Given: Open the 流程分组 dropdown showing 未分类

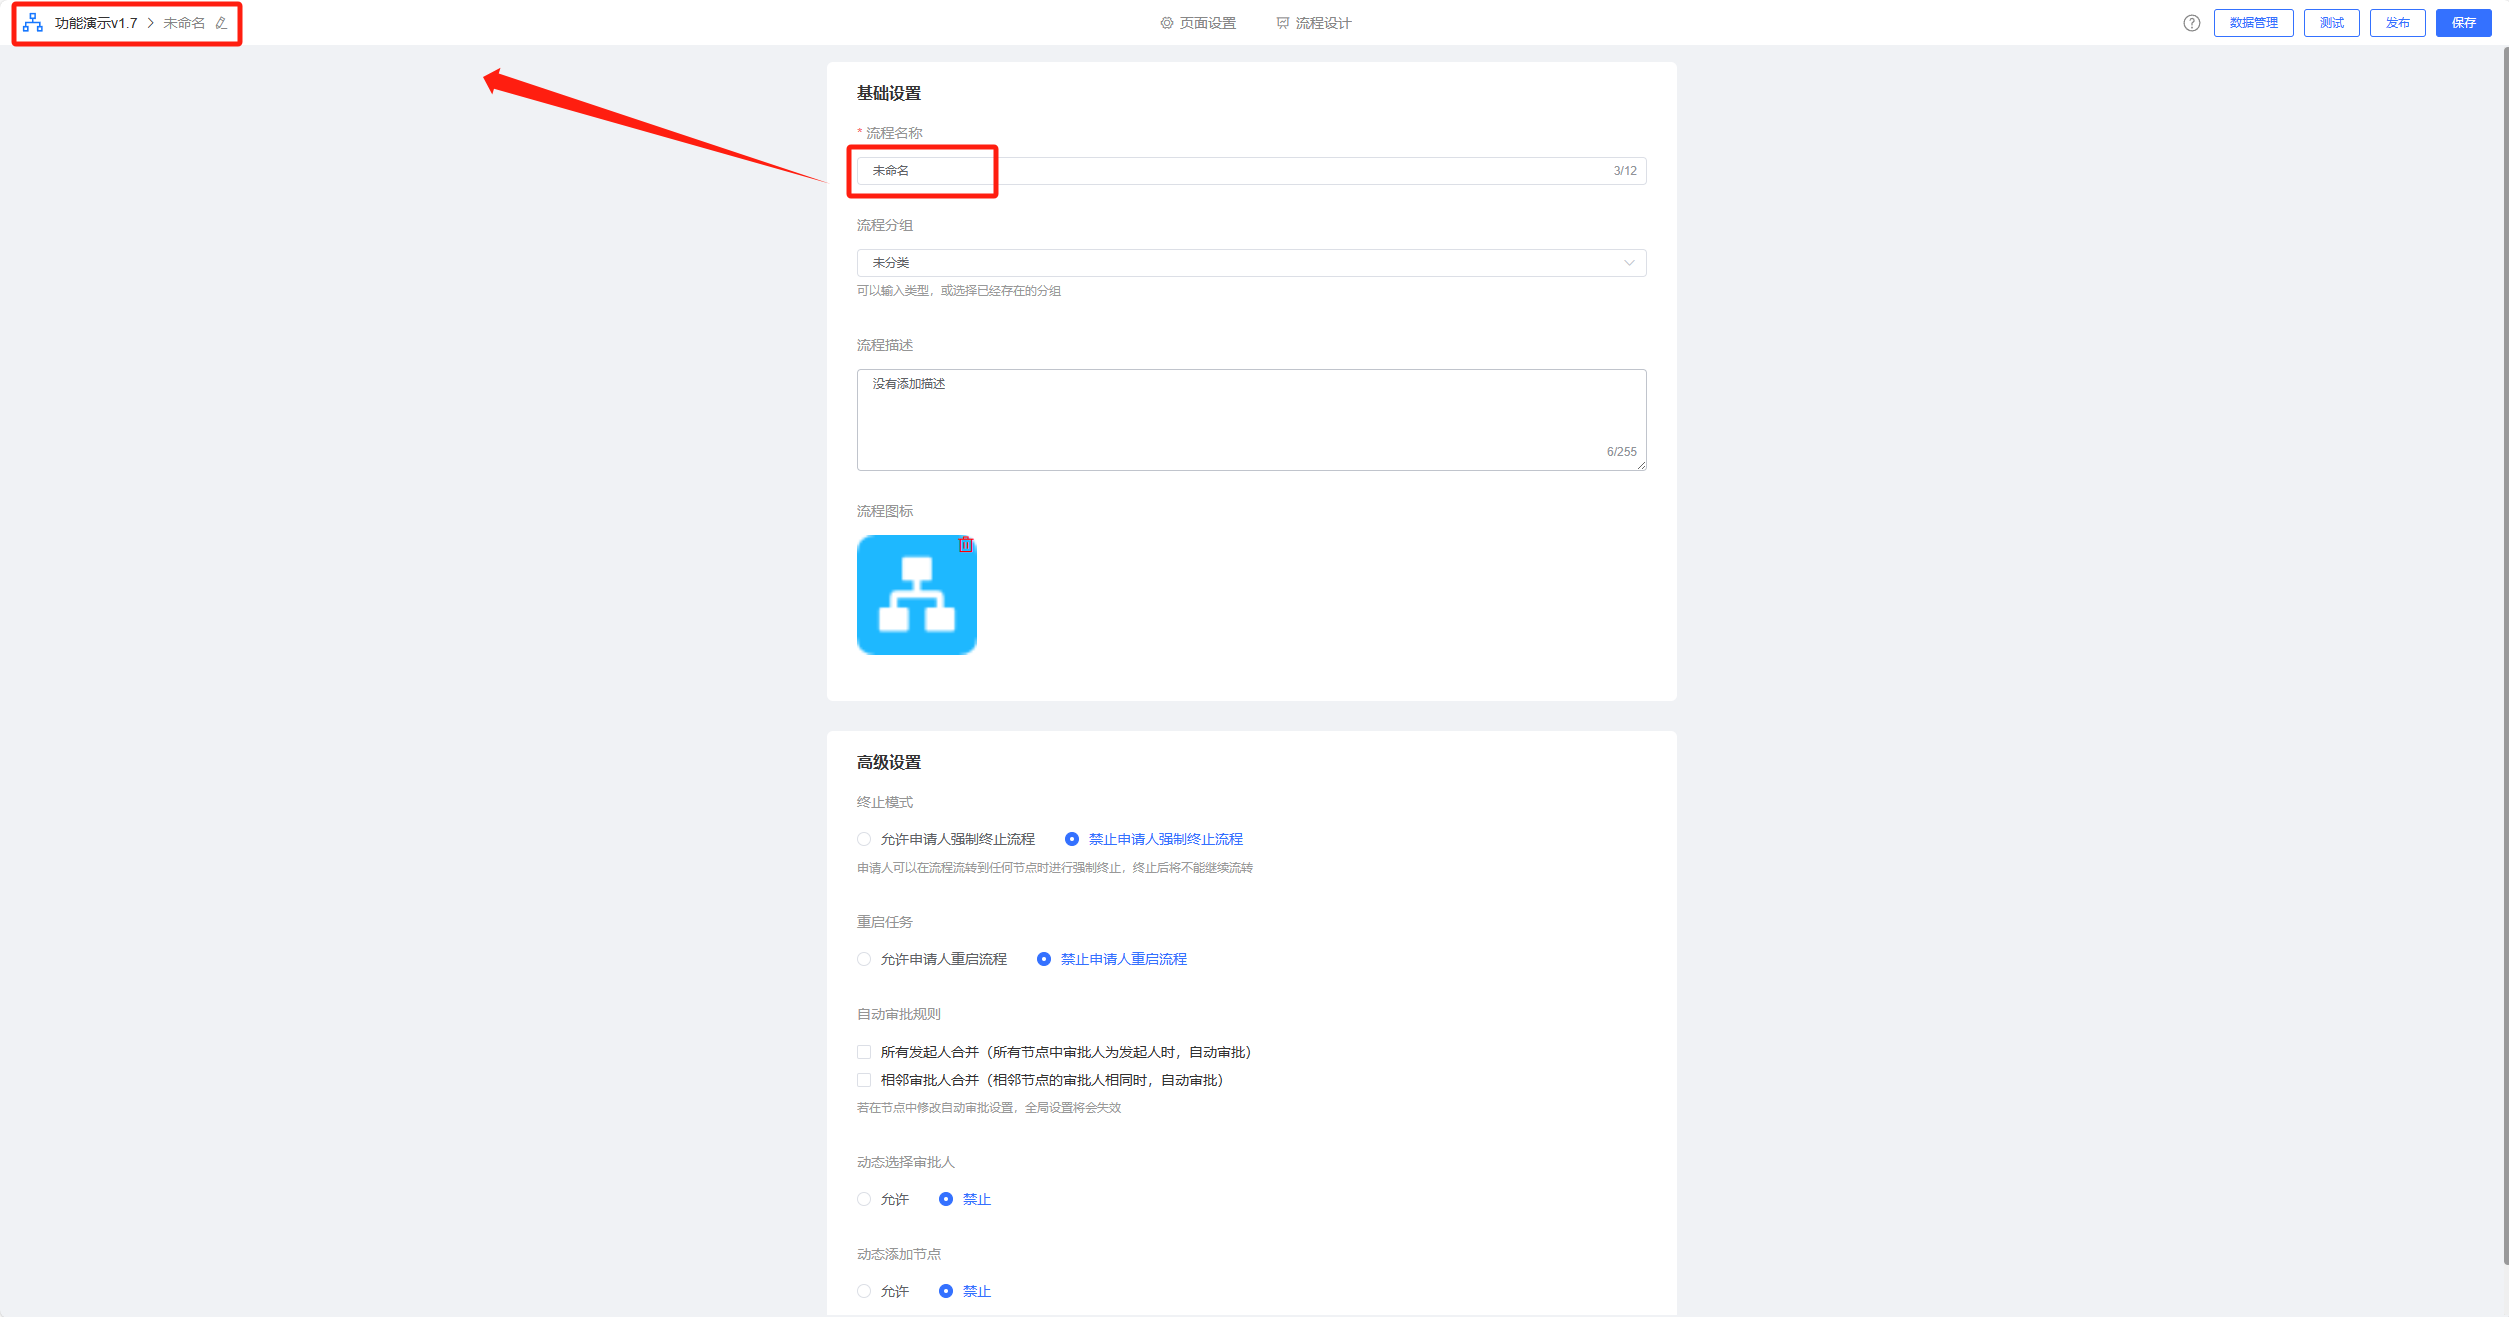Looking at the screenshot, I should point(1250,263).
